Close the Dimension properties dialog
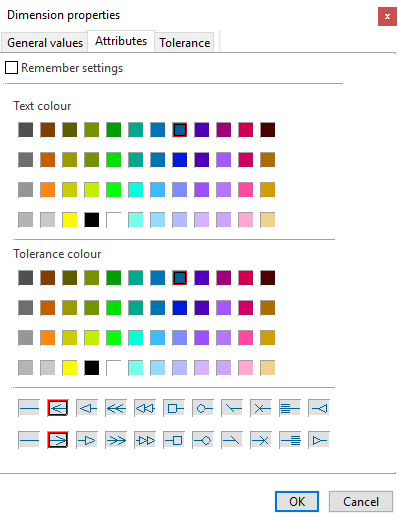 pyautogui.click(x=387, y=16)
